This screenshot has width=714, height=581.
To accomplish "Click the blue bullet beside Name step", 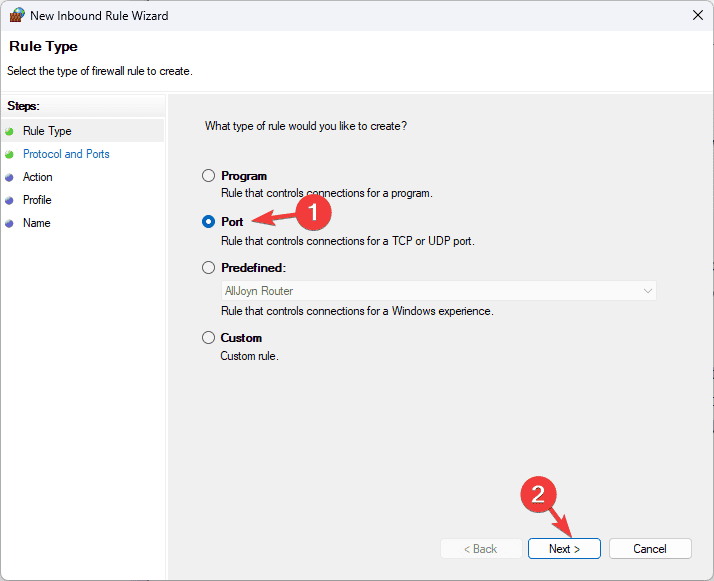I will pos(10,223).
